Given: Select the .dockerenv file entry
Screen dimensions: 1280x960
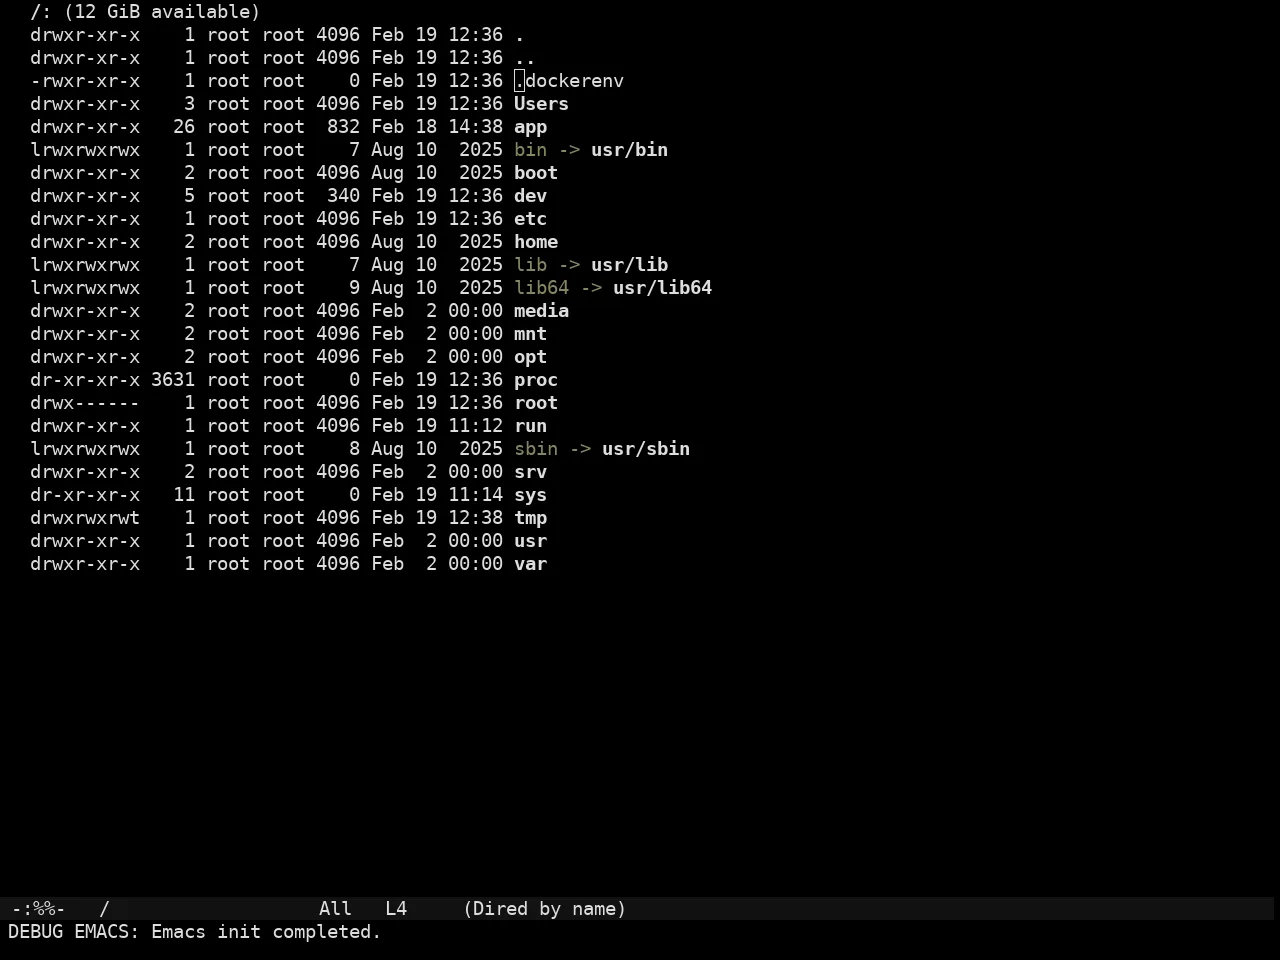Looking at the screenshot, I should tap(569, 81).
